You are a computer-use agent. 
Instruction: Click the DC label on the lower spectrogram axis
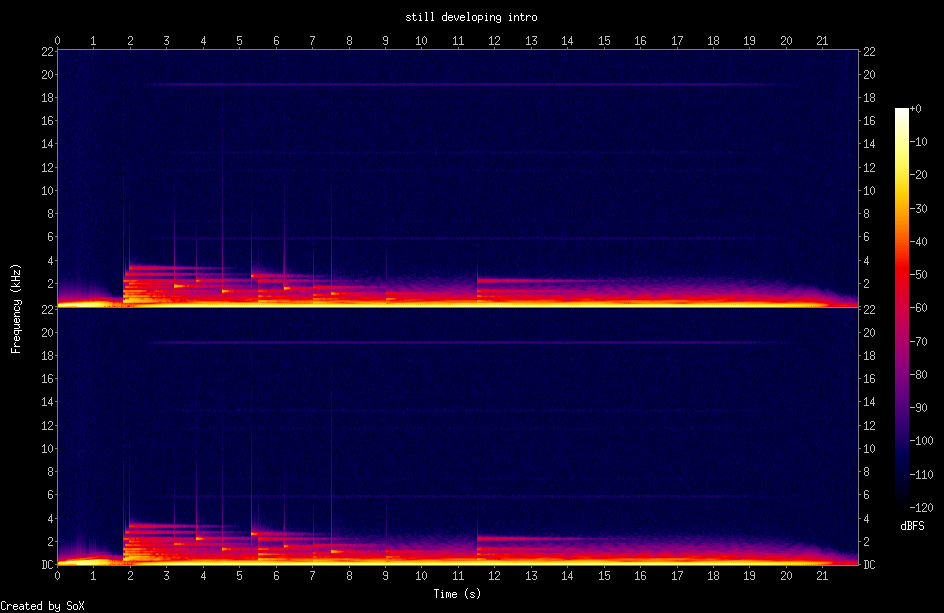(x=46, y=565)
